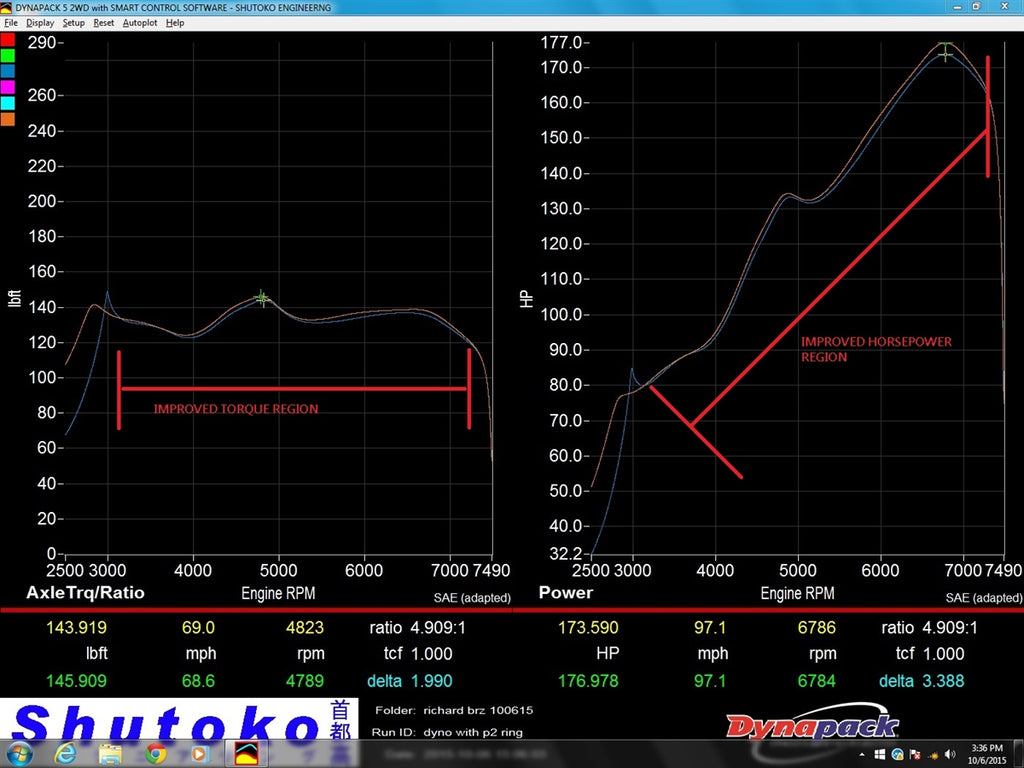Select the red run color swatch
Viewport: 1024px width, 768px height.
pyautogui.click(x=7, y=40)
